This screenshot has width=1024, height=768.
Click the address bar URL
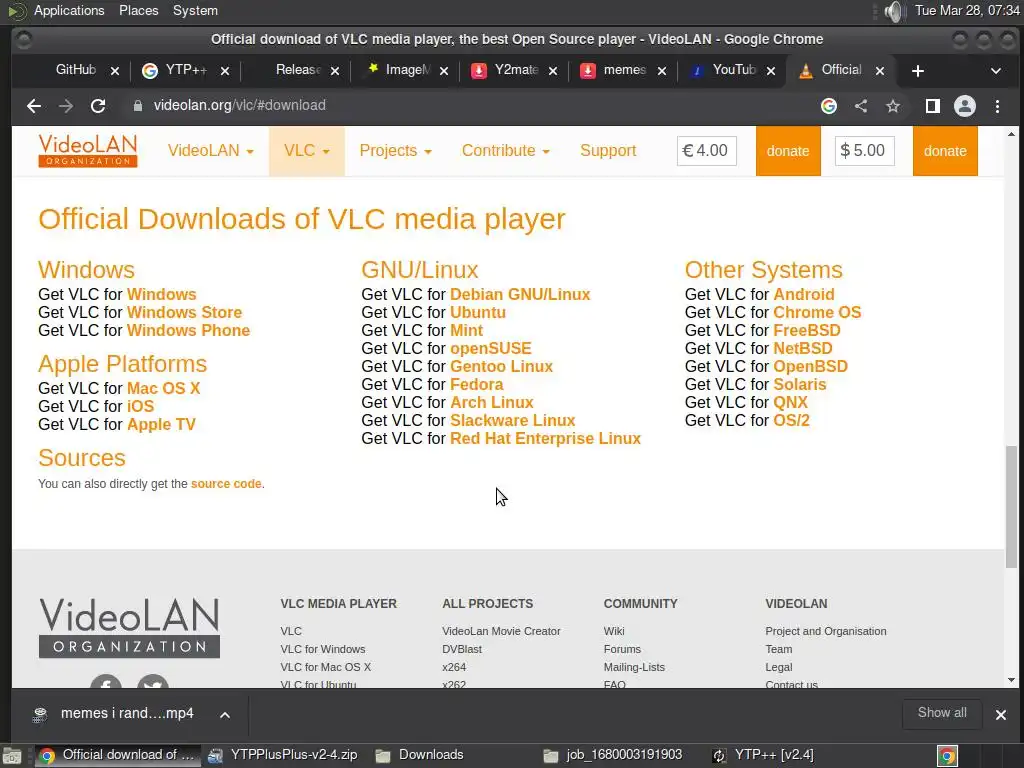pos(240,106)
